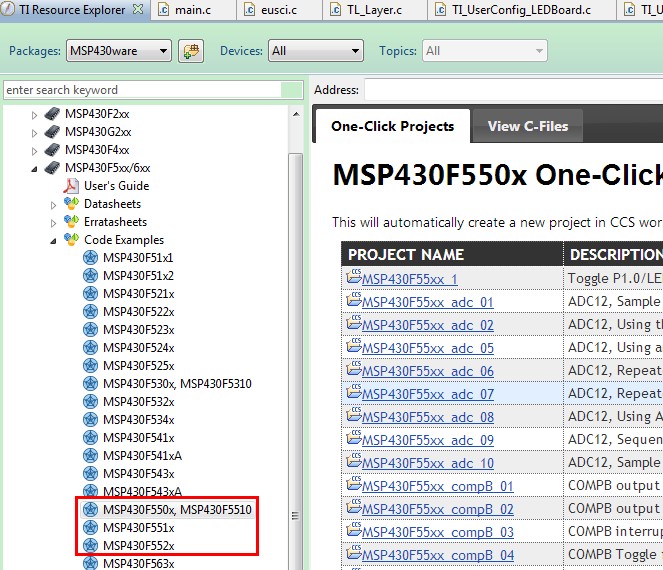
Task: Click the tree panel scroll up arrow
Action: 296,114
